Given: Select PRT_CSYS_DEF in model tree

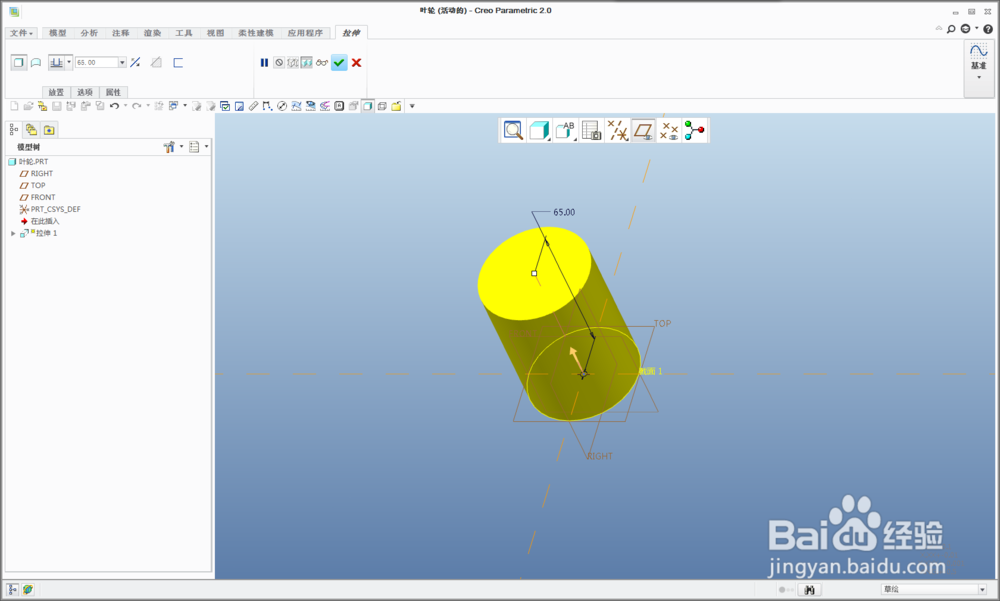Looking at the screenshot, I should [x=50, y=209].
